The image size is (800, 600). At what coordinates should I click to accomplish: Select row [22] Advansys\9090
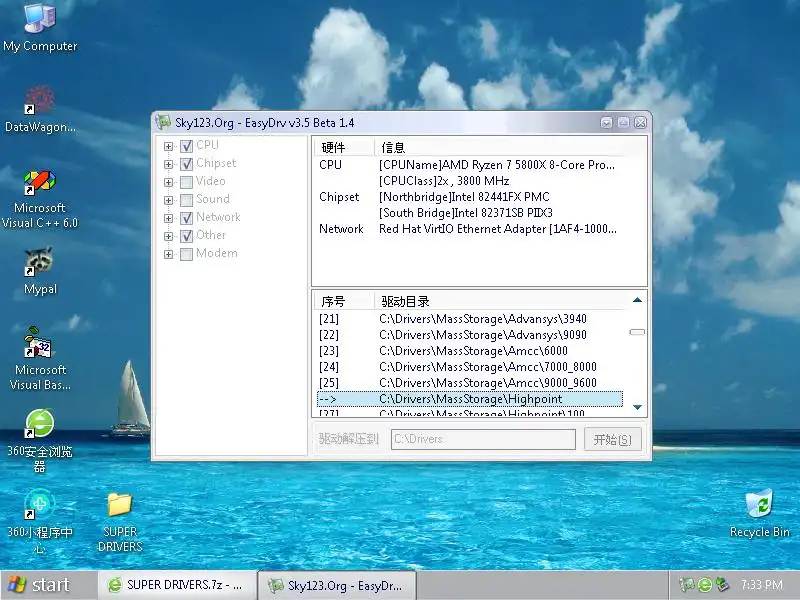(469, 335)
